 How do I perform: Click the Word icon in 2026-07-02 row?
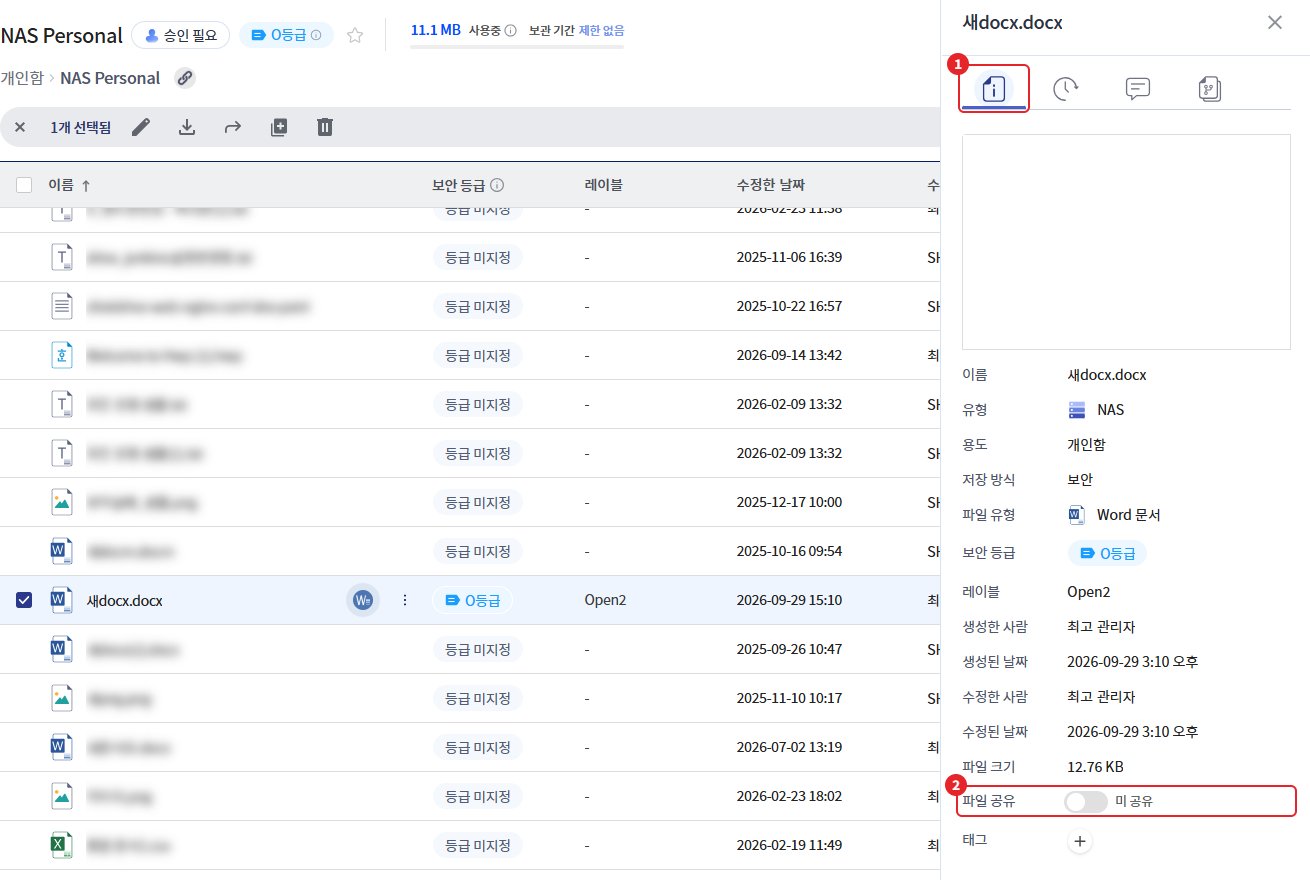(x=62, y=747)
